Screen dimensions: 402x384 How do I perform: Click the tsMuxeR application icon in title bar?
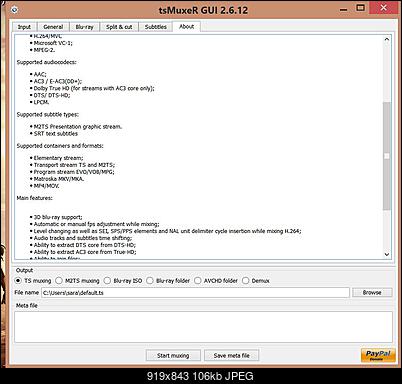tap(14, 10)
